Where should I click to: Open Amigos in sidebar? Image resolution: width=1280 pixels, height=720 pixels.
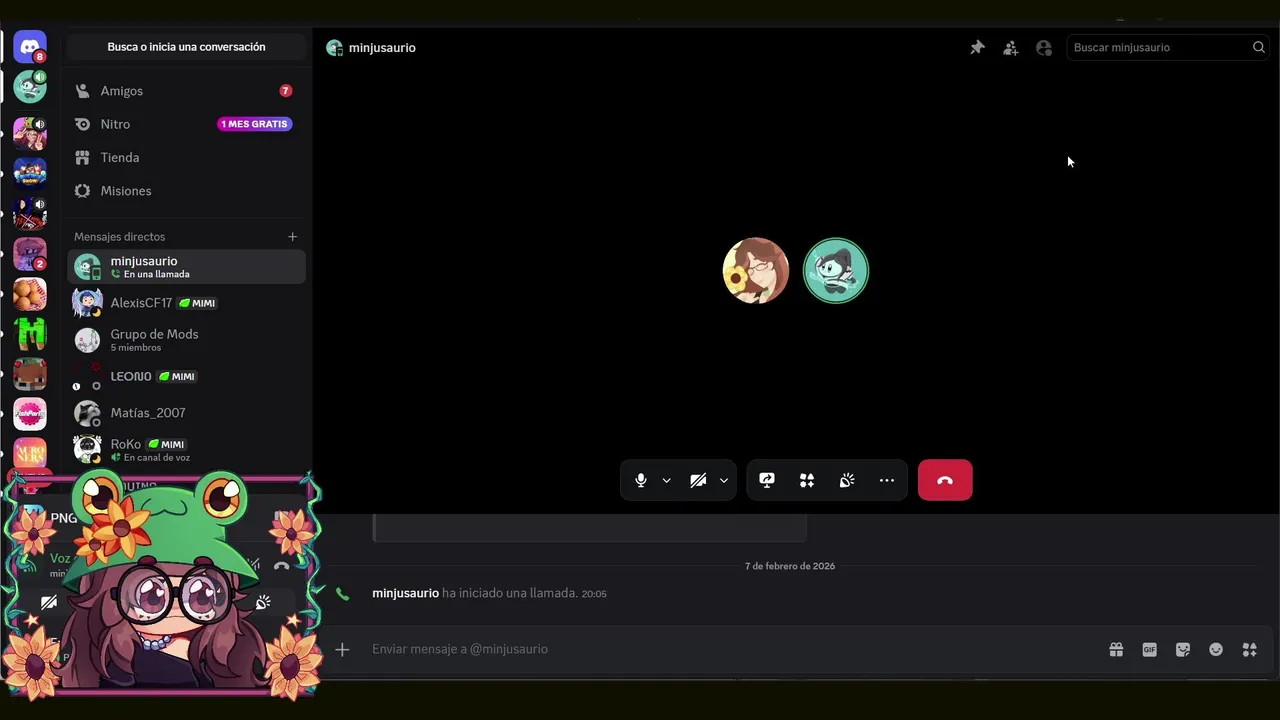[186, 91]
